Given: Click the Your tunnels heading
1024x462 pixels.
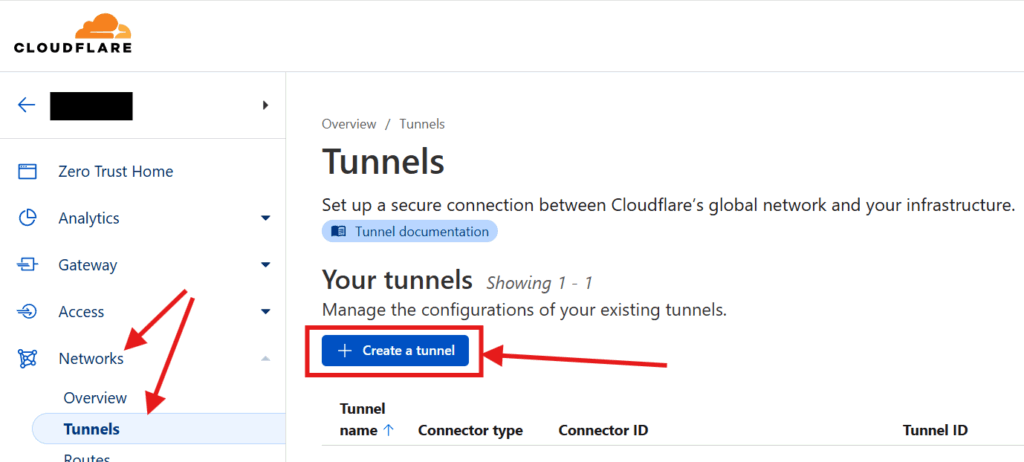Looking at the screenshot, I should [x=397, y=280].
